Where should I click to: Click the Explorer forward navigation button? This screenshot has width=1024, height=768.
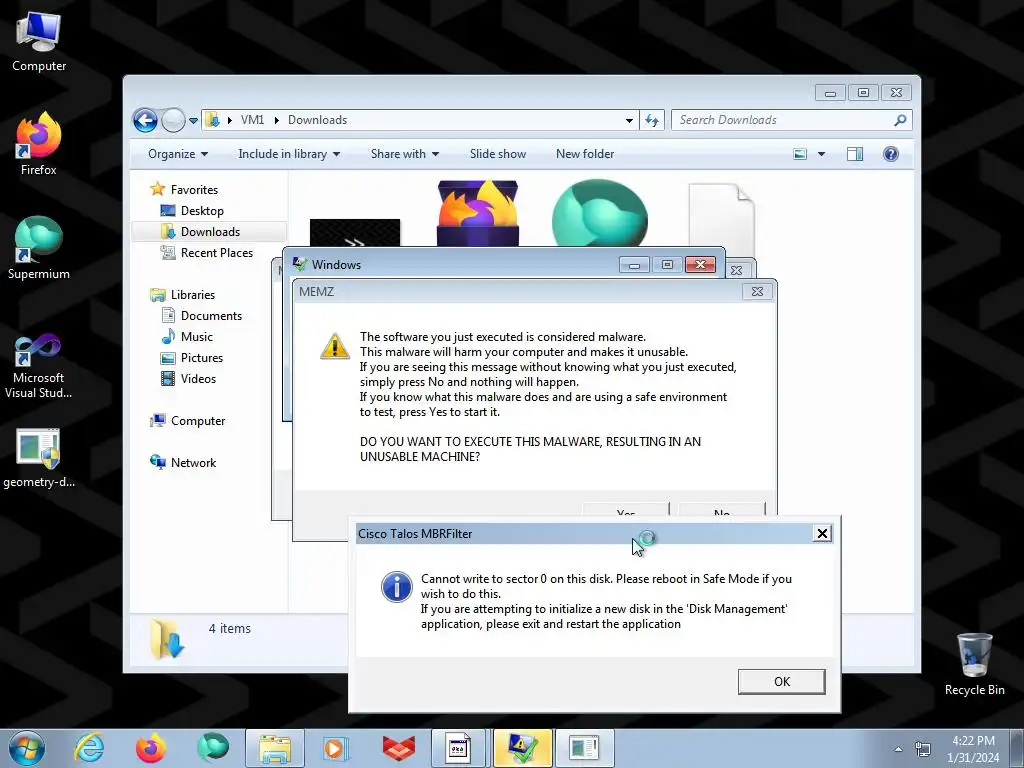(172, 120)
